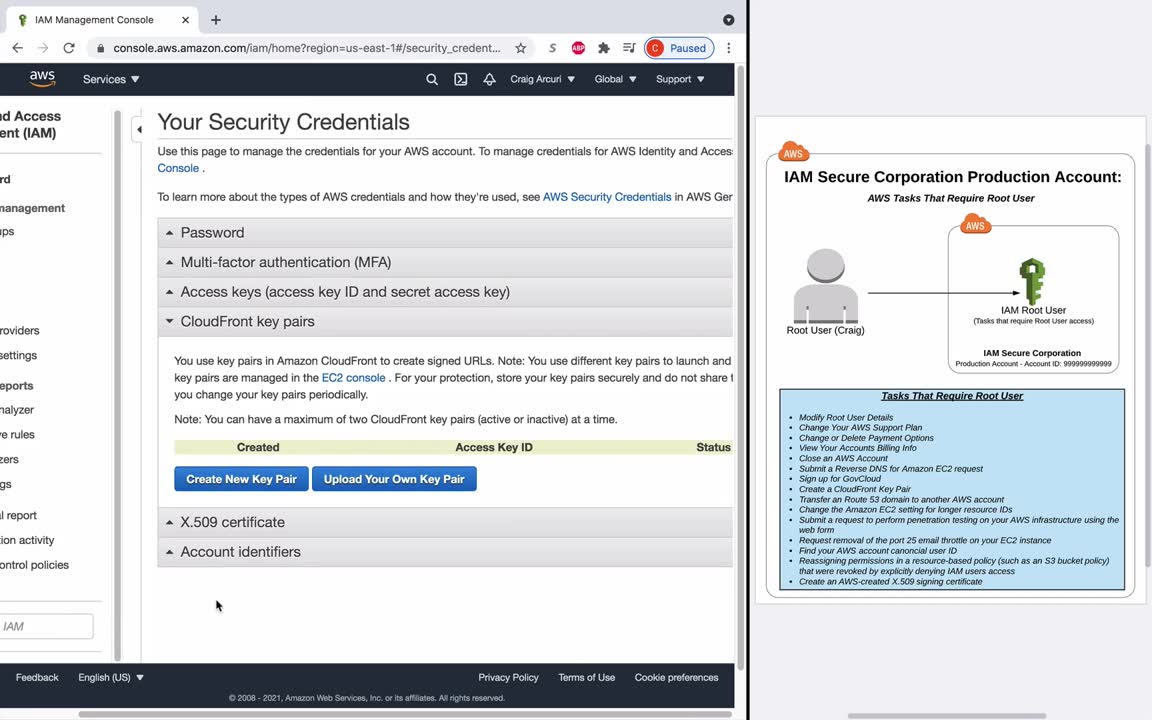Viewport: 1152px width, 720px height.
Task: Click the sidebar item ending in 've rules'
Action: (x=18, y=435)
